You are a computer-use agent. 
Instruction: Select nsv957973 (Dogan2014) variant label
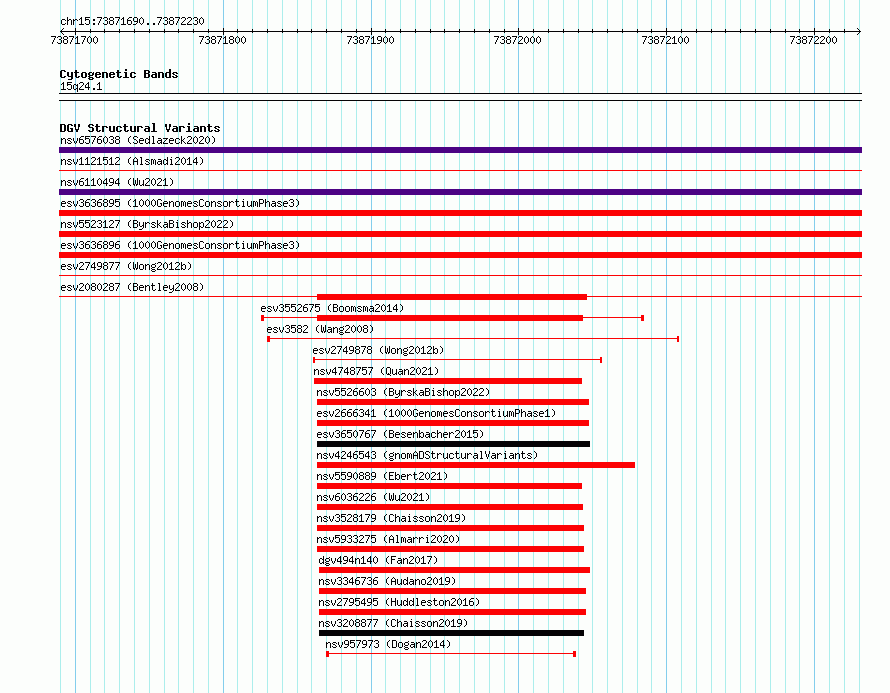(x=388, y=644)
